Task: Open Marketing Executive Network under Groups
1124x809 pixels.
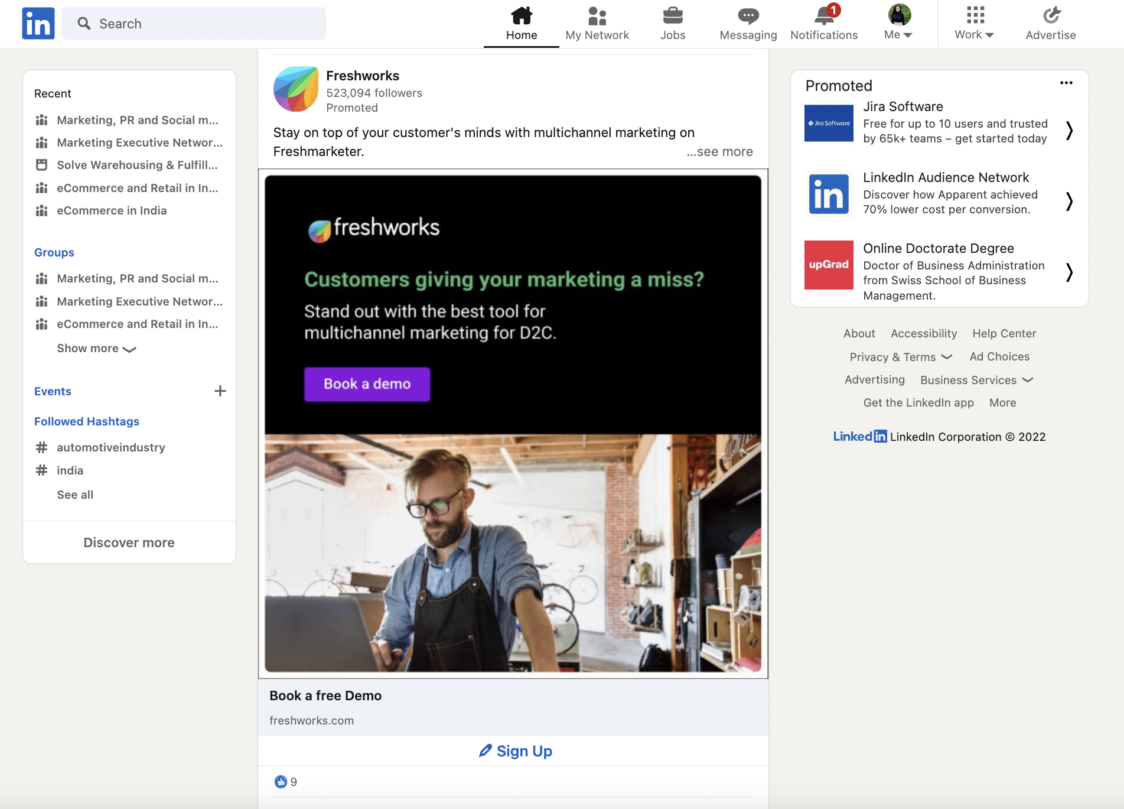Action: [140, 302]
